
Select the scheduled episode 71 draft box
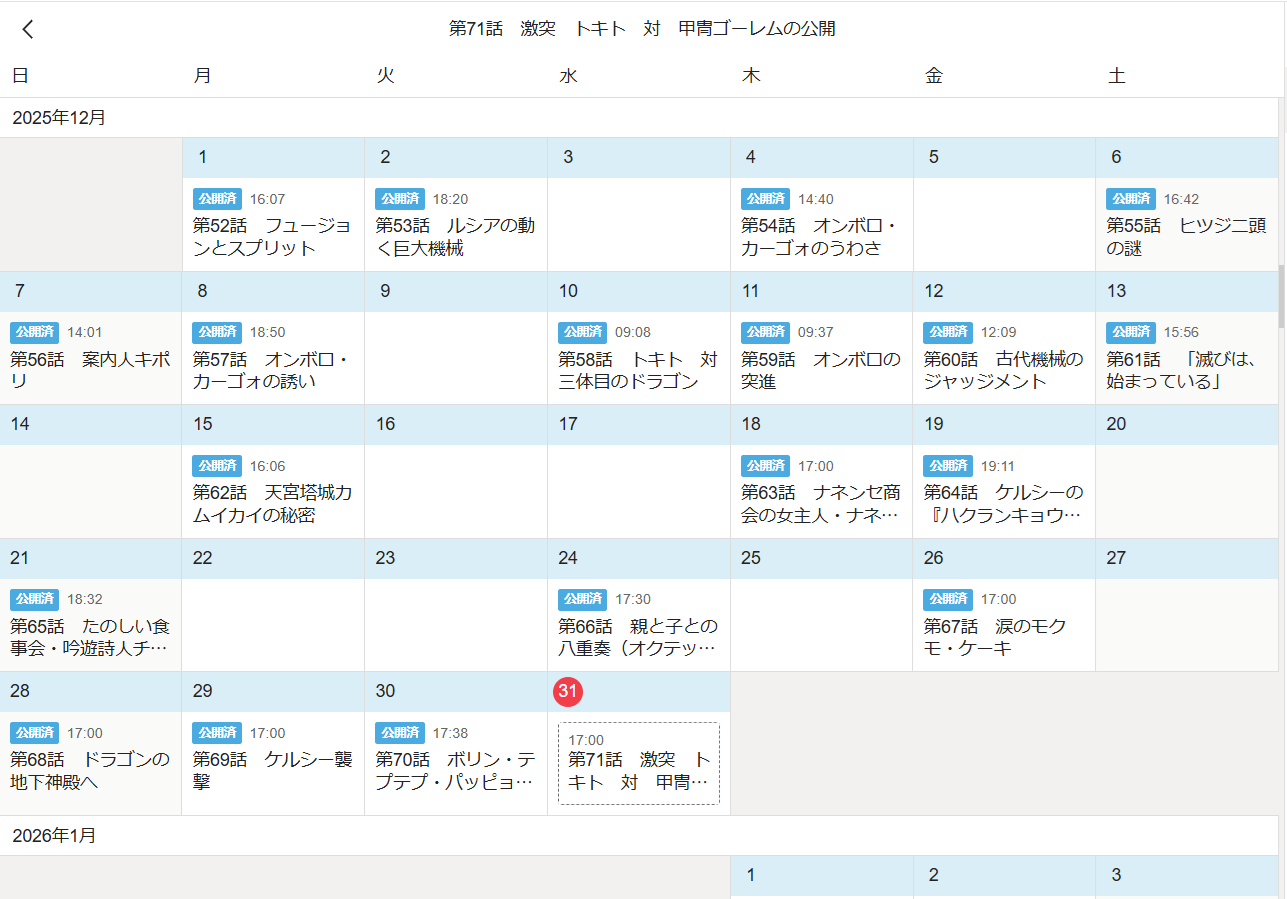638,763
